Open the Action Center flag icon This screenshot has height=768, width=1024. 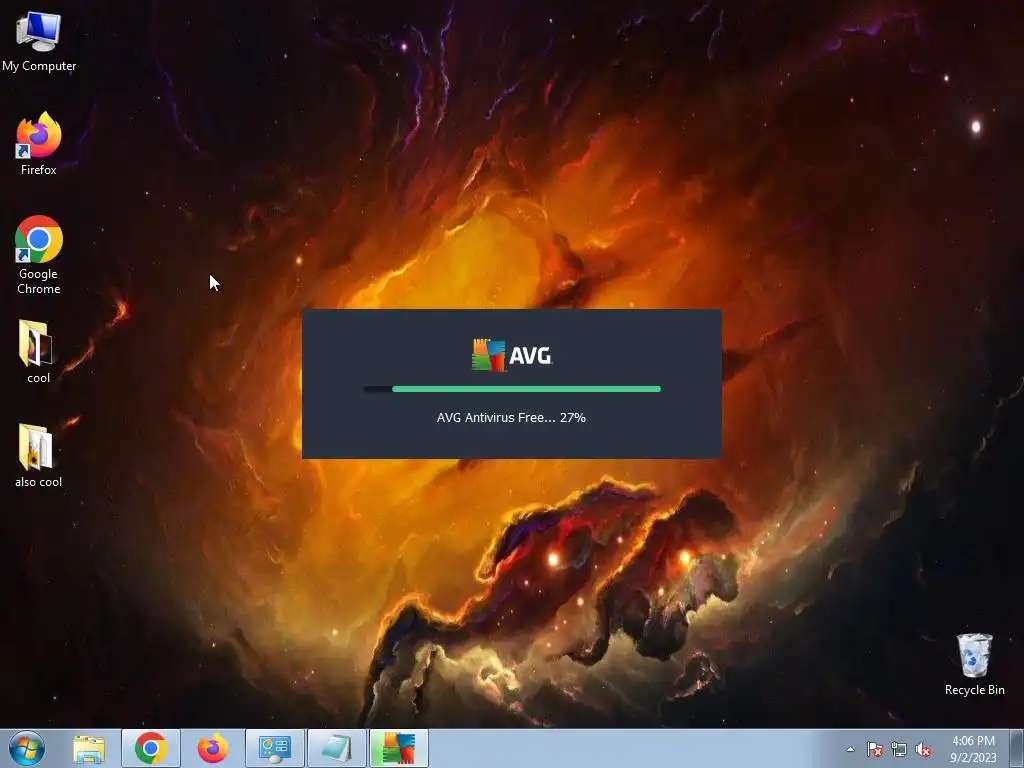tap(875, 749)
